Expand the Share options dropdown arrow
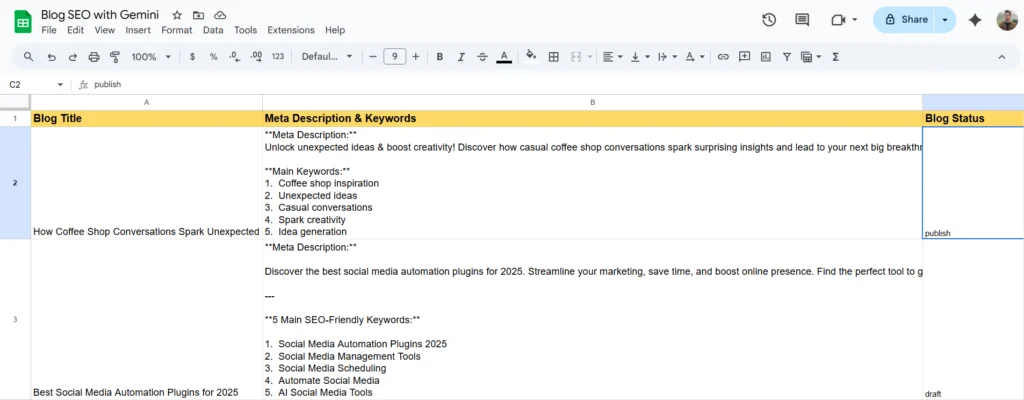1024x400 pixels. (946, 19)
